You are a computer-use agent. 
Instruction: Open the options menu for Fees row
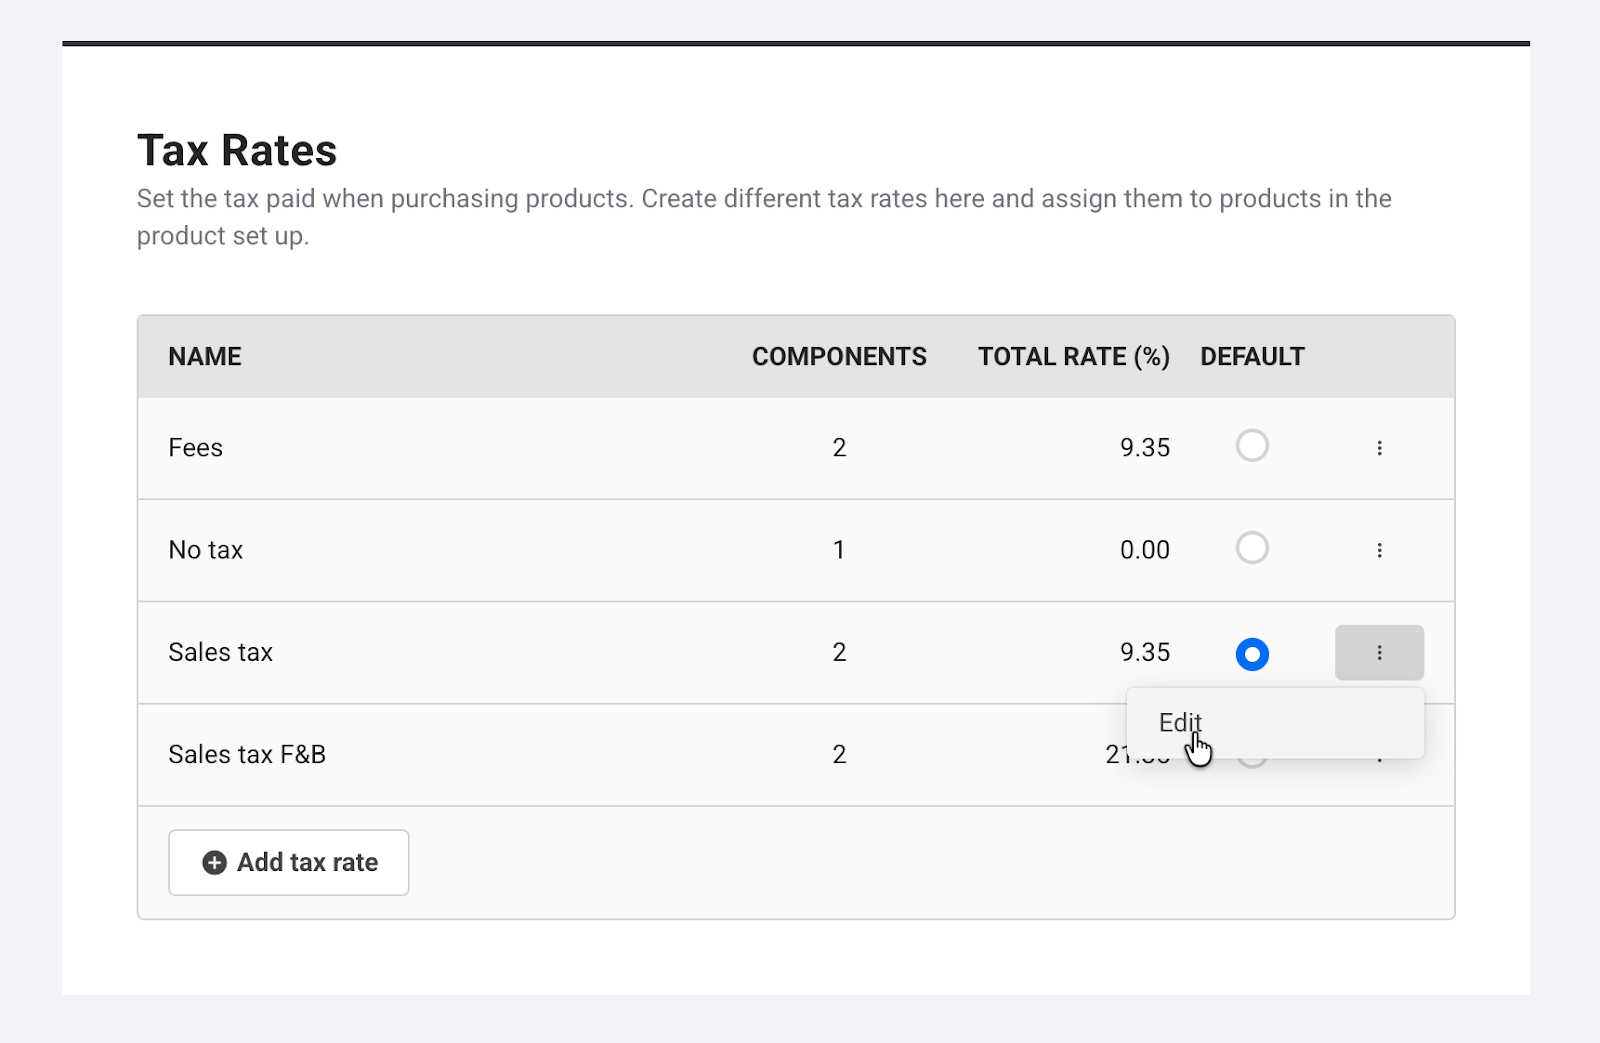point(1379,448)
